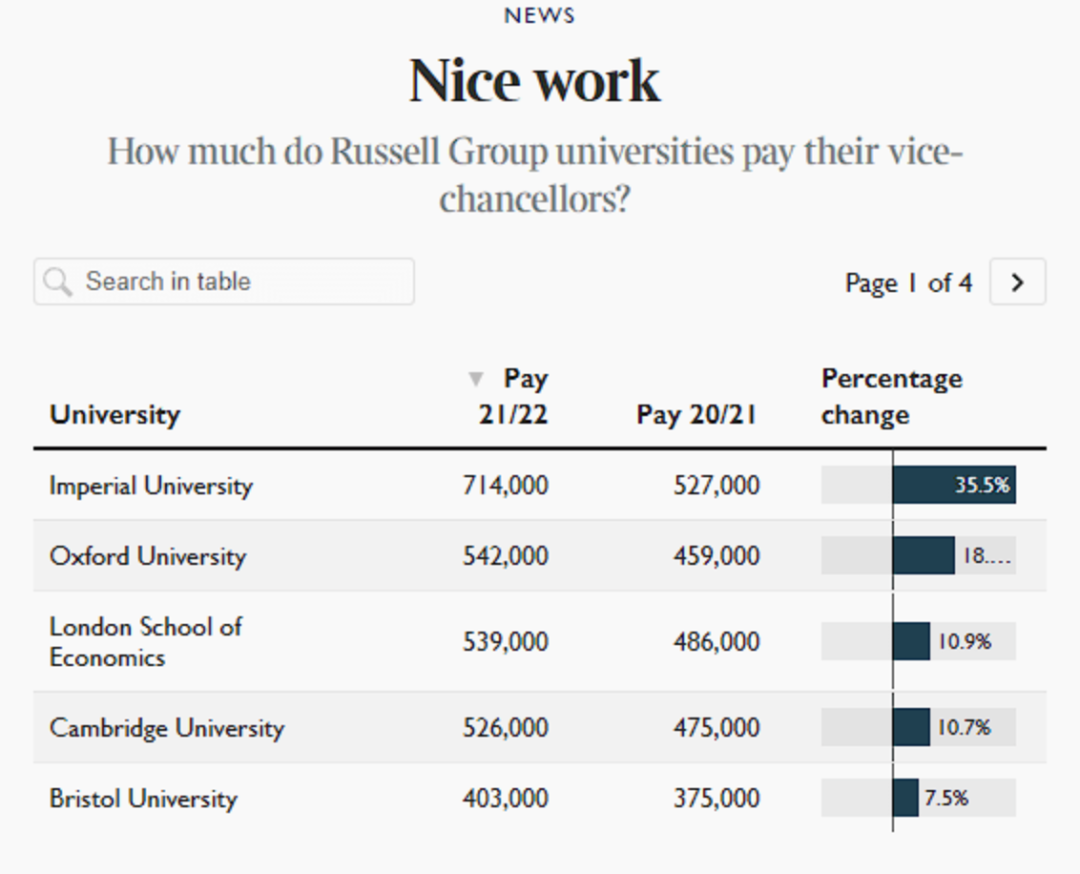The image size is (1080, 874).
Task: Click the 714,000 pay value
Action: [x=506, y=486]
